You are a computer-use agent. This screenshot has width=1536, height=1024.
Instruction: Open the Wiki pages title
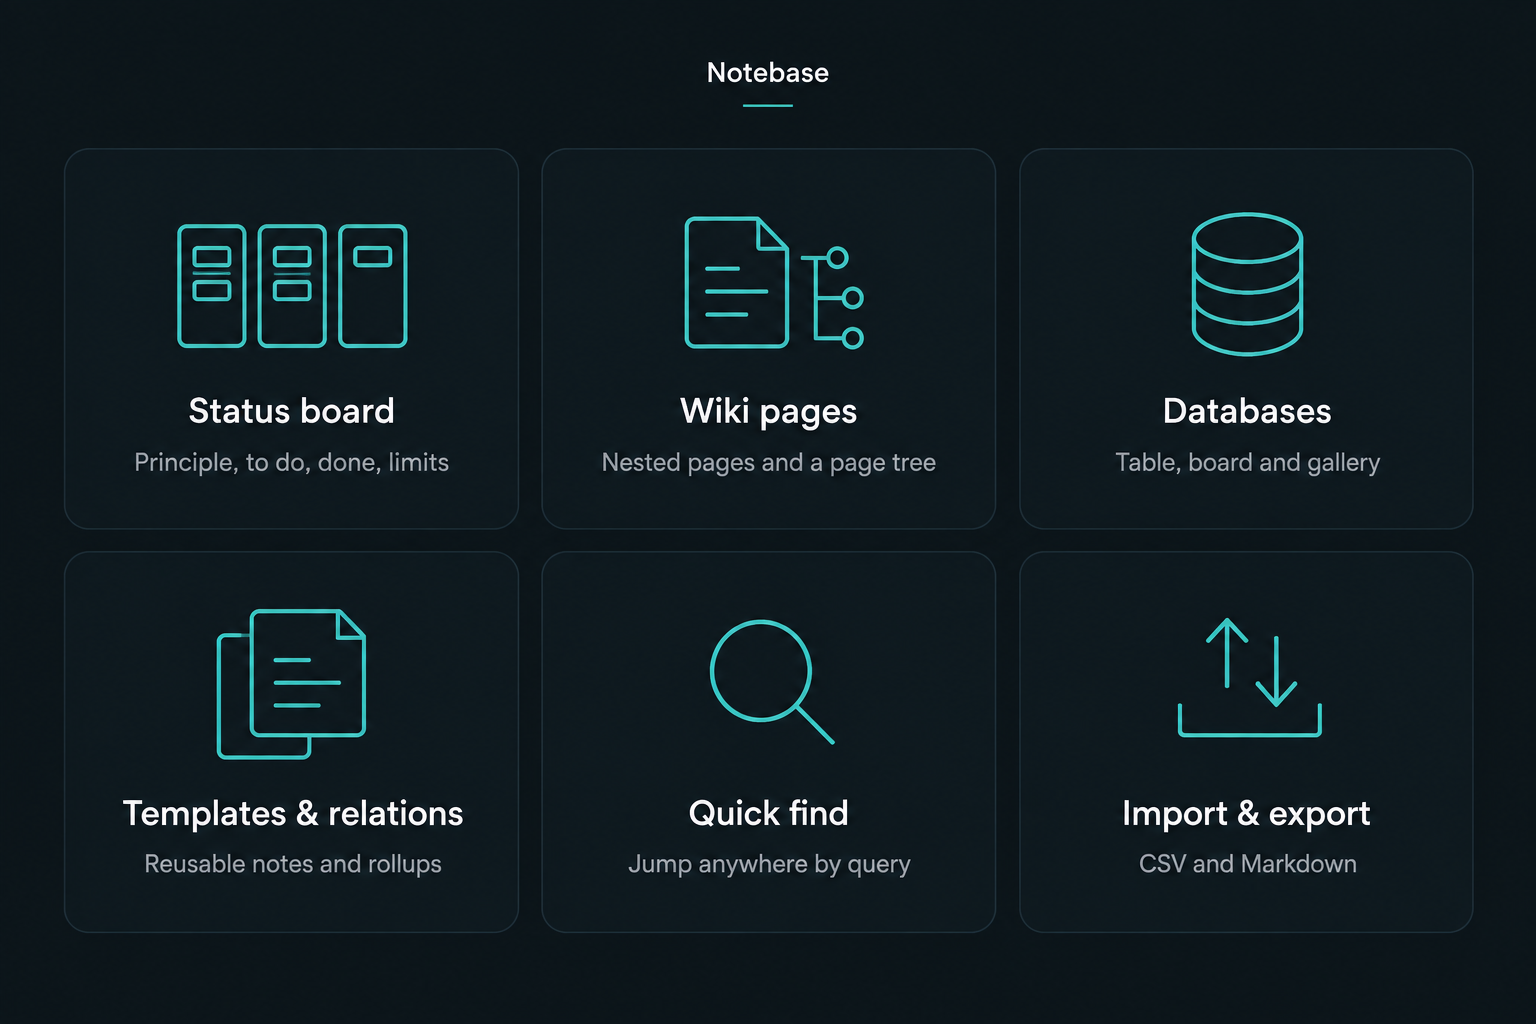[769, 412]
